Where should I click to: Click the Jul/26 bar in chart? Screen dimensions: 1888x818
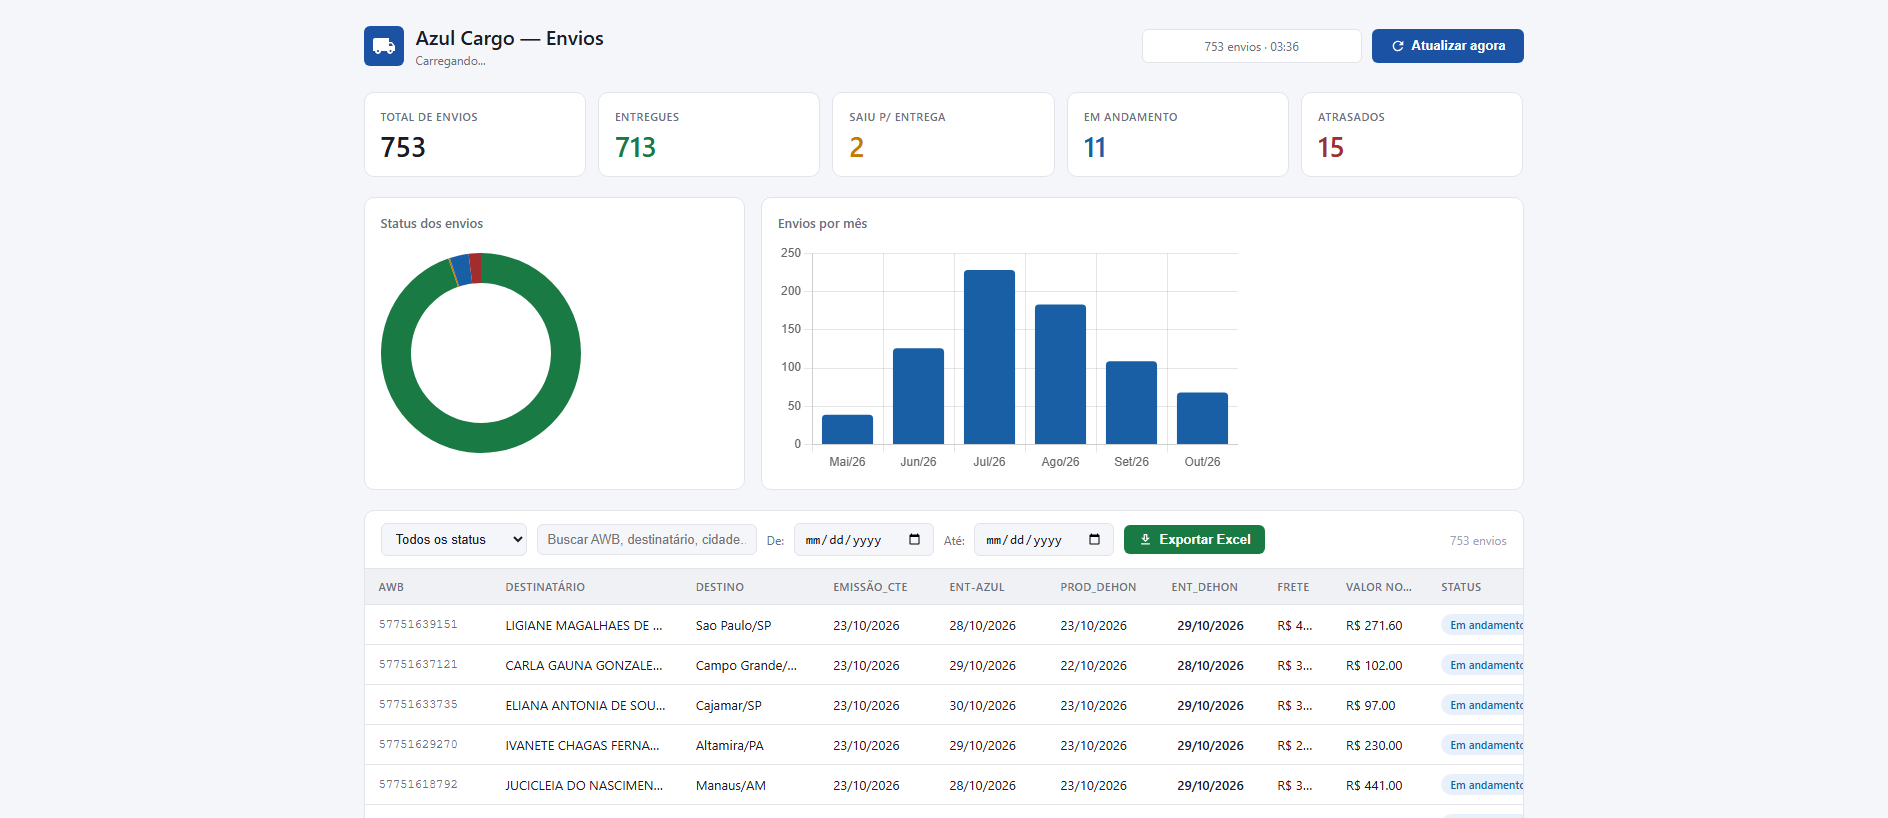pos(989,357)
